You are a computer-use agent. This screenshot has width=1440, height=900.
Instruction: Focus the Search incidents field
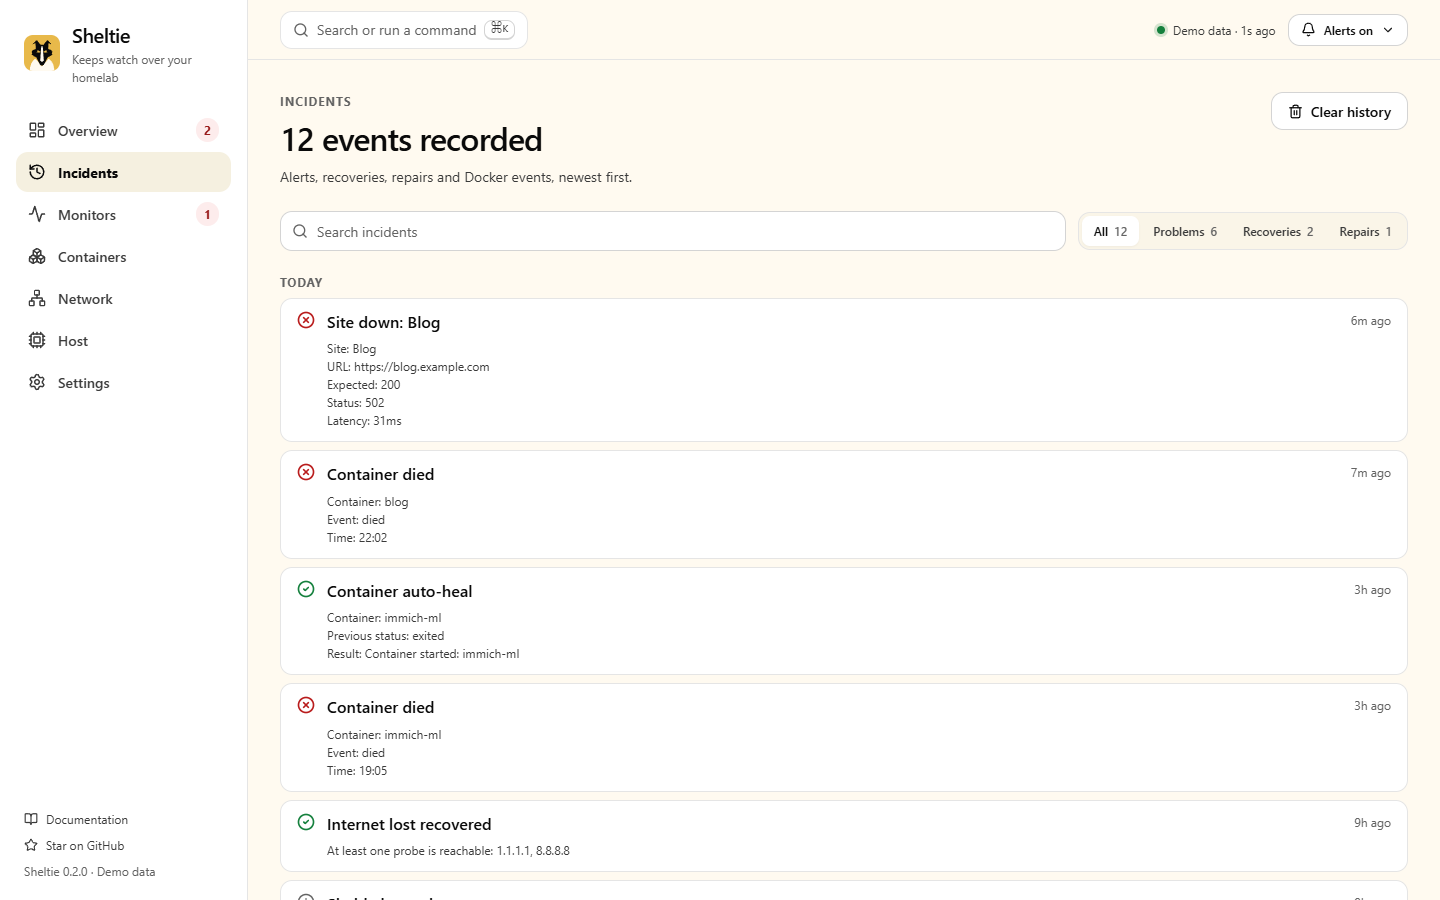[673, 231]
